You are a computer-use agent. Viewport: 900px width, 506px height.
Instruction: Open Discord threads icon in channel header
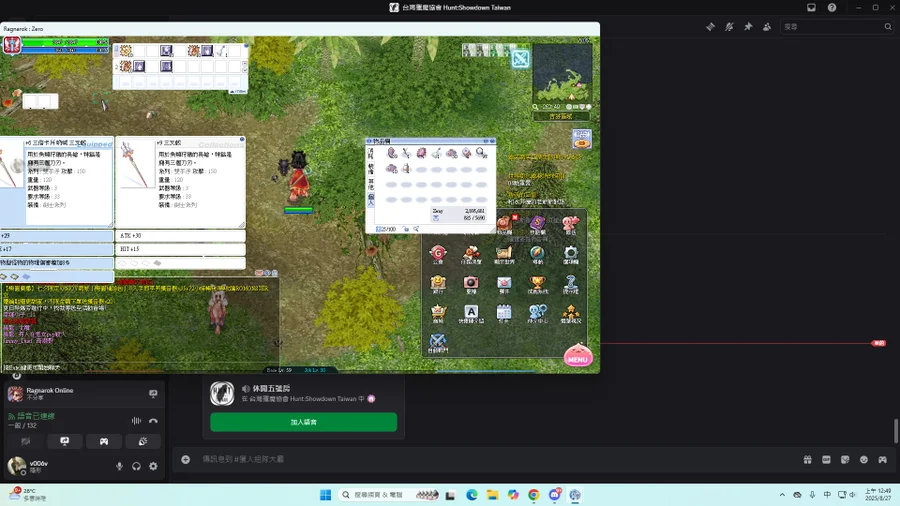[x=710, y=26]
